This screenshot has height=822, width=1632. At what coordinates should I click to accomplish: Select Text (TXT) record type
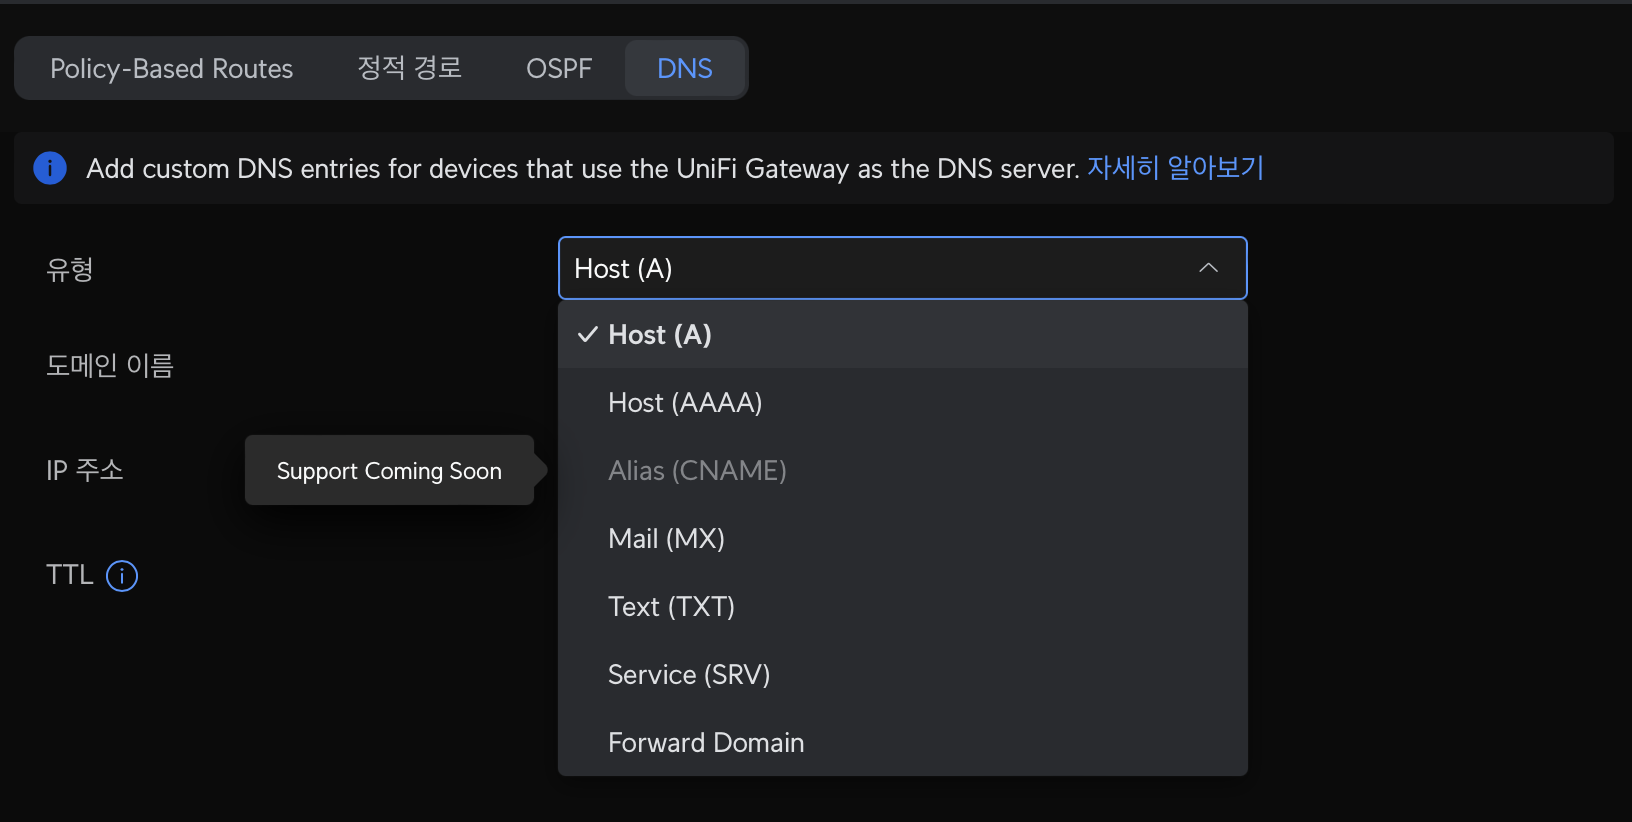671,607
